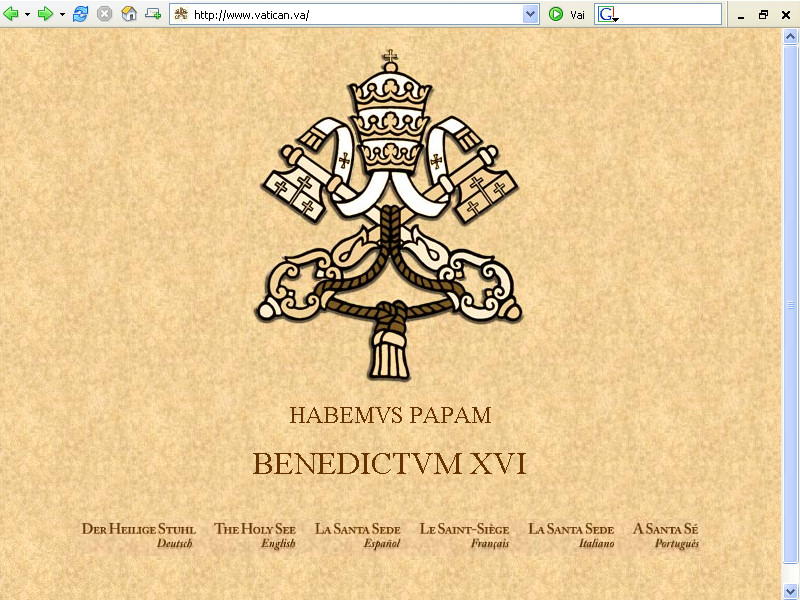The image size is (800, 600).
Task: Click inside the Google search box
Action: [x=670, y=14]
